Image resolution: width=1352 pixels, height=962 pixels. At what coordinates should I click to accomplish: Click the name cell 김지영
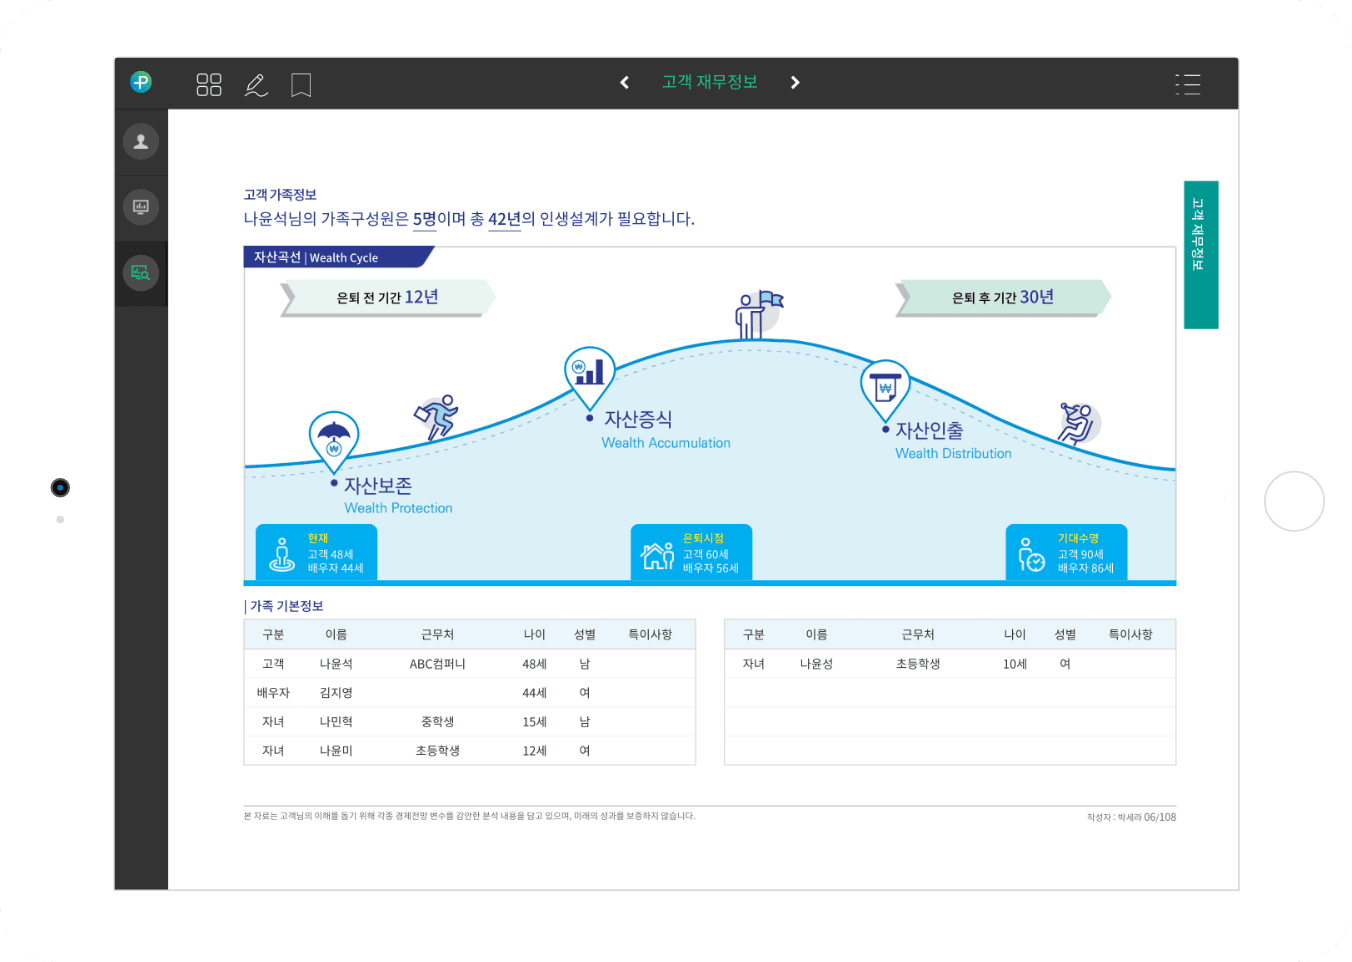pos(336,693)
